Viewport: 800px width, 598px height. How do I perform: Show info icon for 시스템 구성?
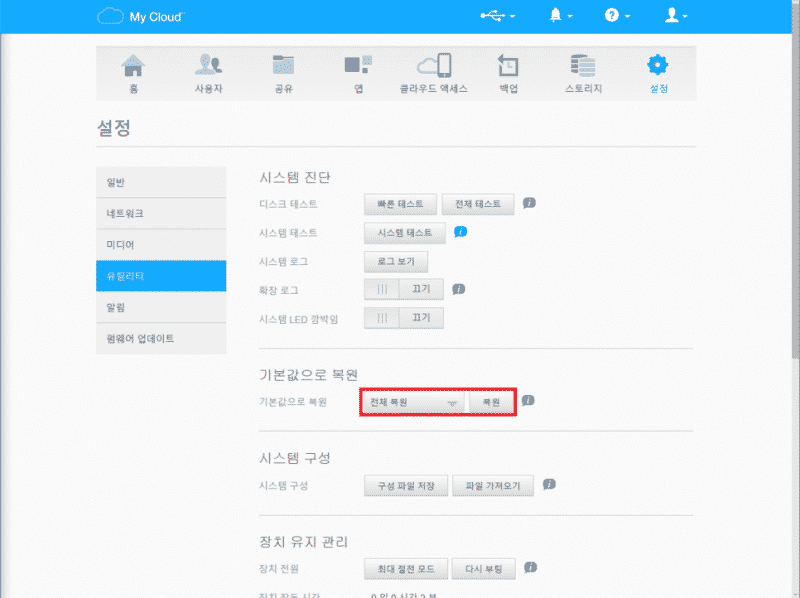point(549,484)
